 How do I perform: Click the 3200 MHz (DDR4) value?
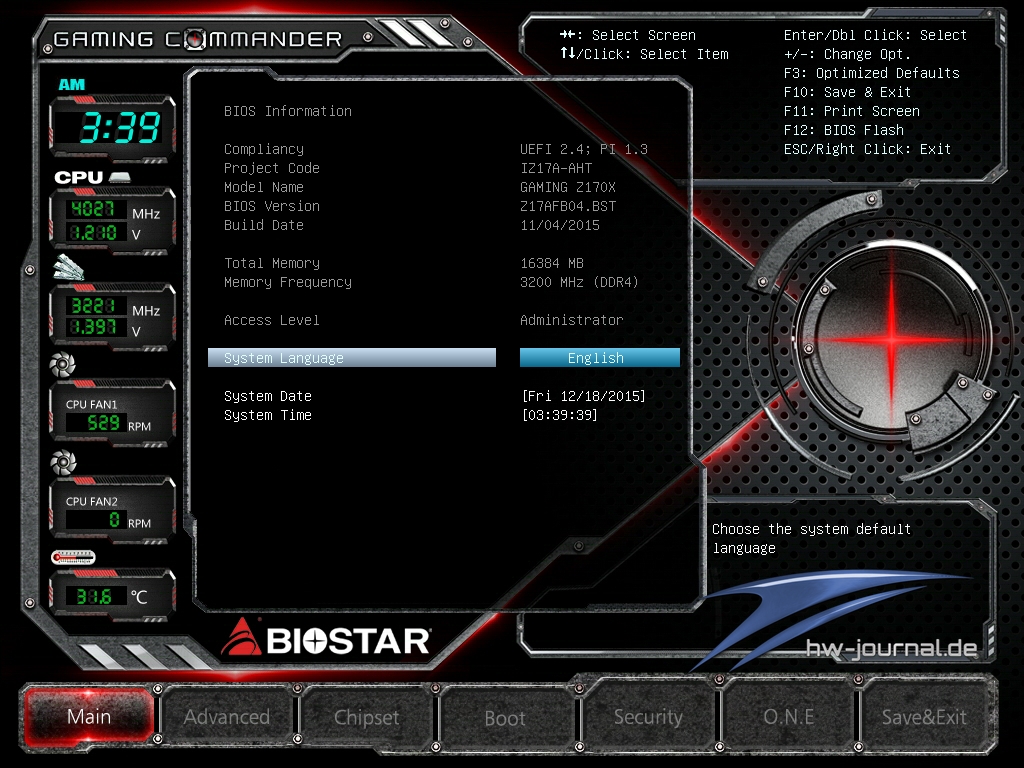pyautogui.click(x=579, y=281)
